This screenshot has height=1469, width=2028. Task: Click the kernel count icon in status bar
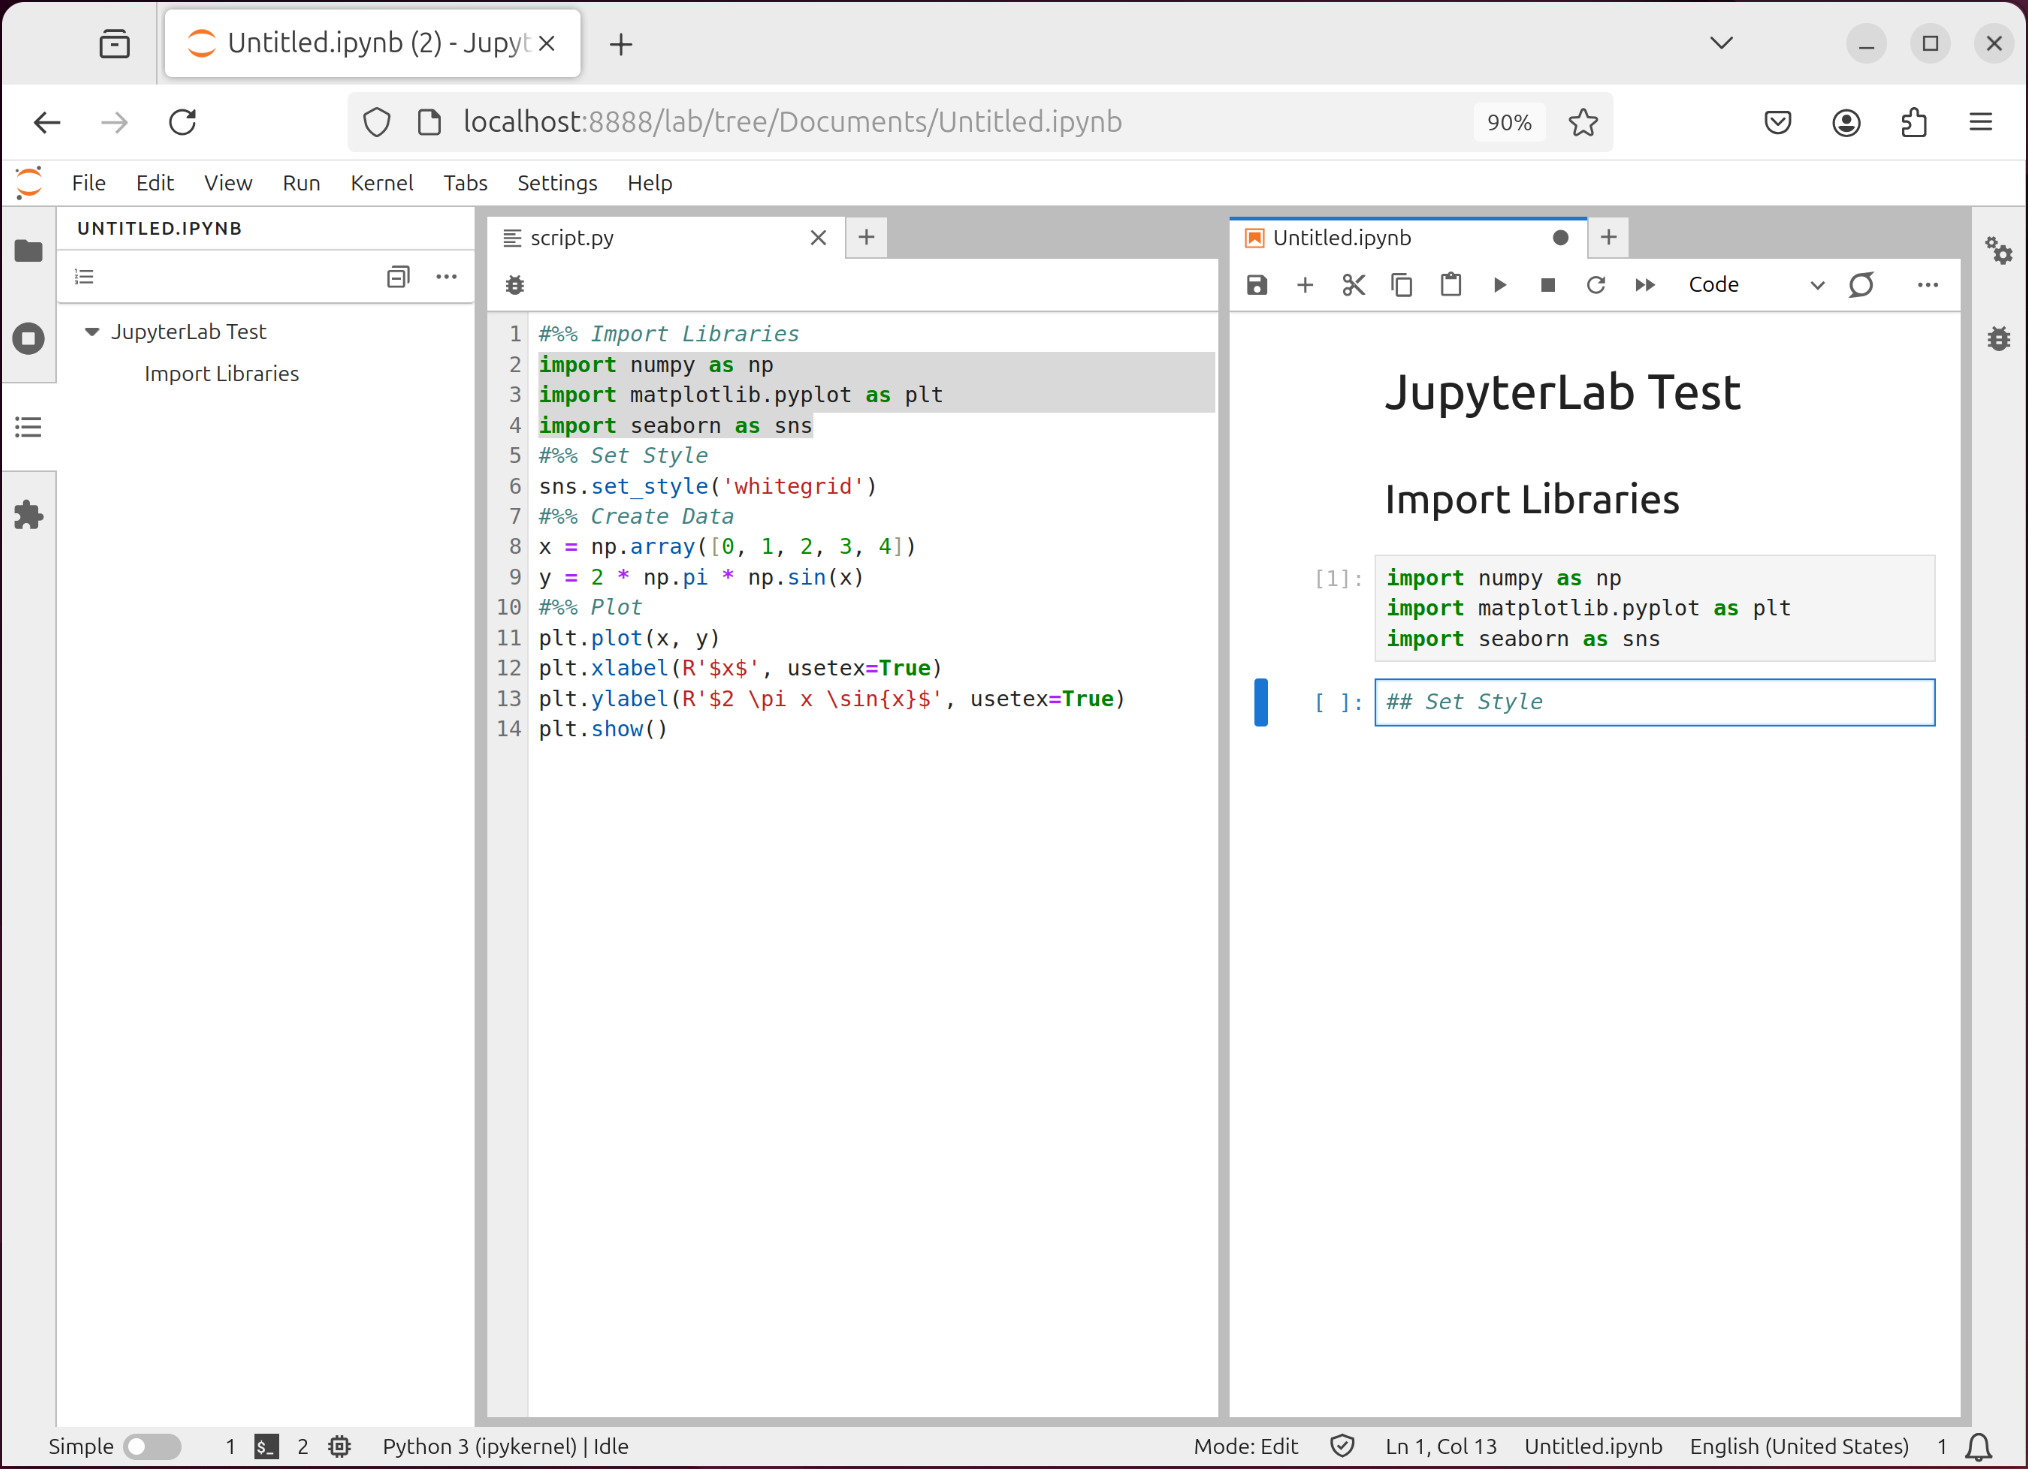tap(339, 1446)
